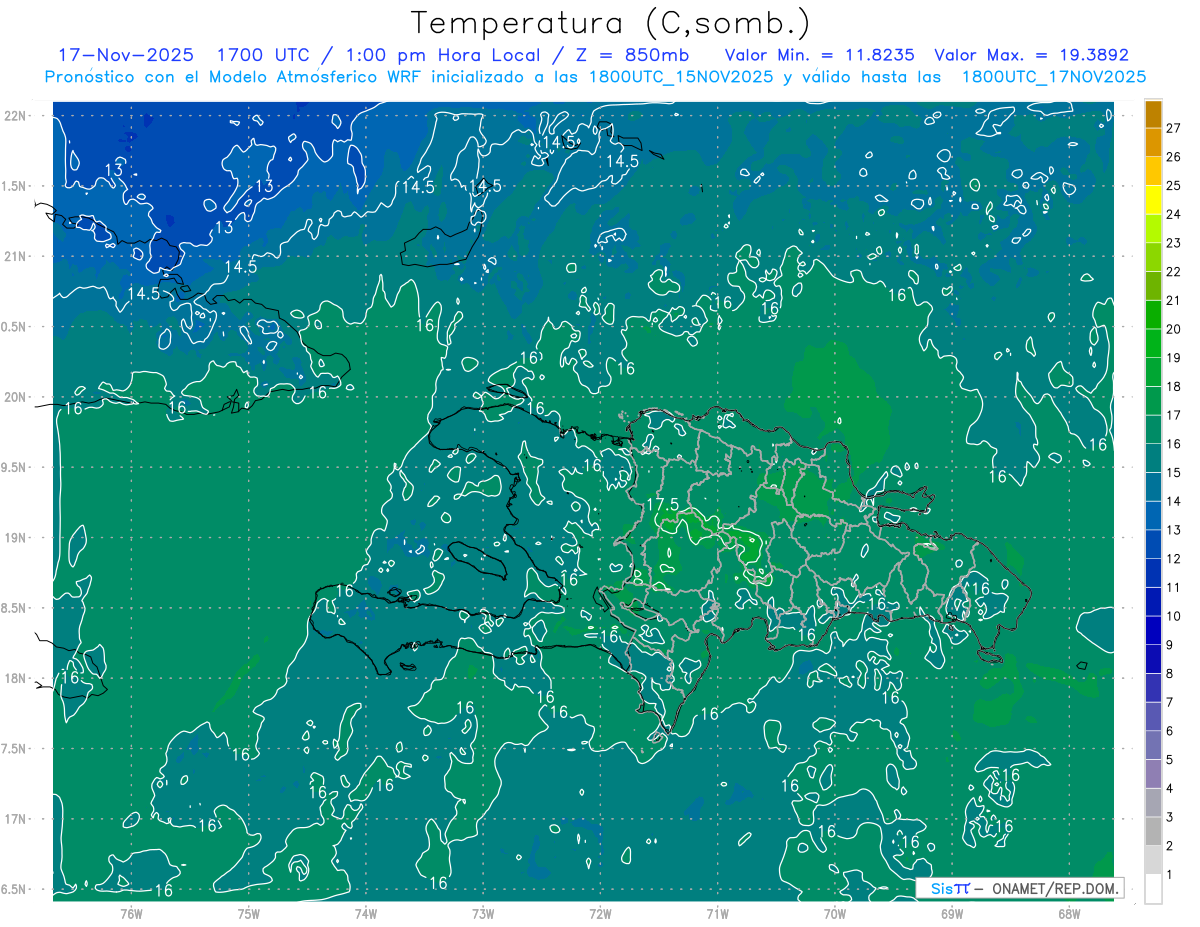The image size is (1200, 927).
Task: Click the legend value "21"
Action: (1174, 301)
